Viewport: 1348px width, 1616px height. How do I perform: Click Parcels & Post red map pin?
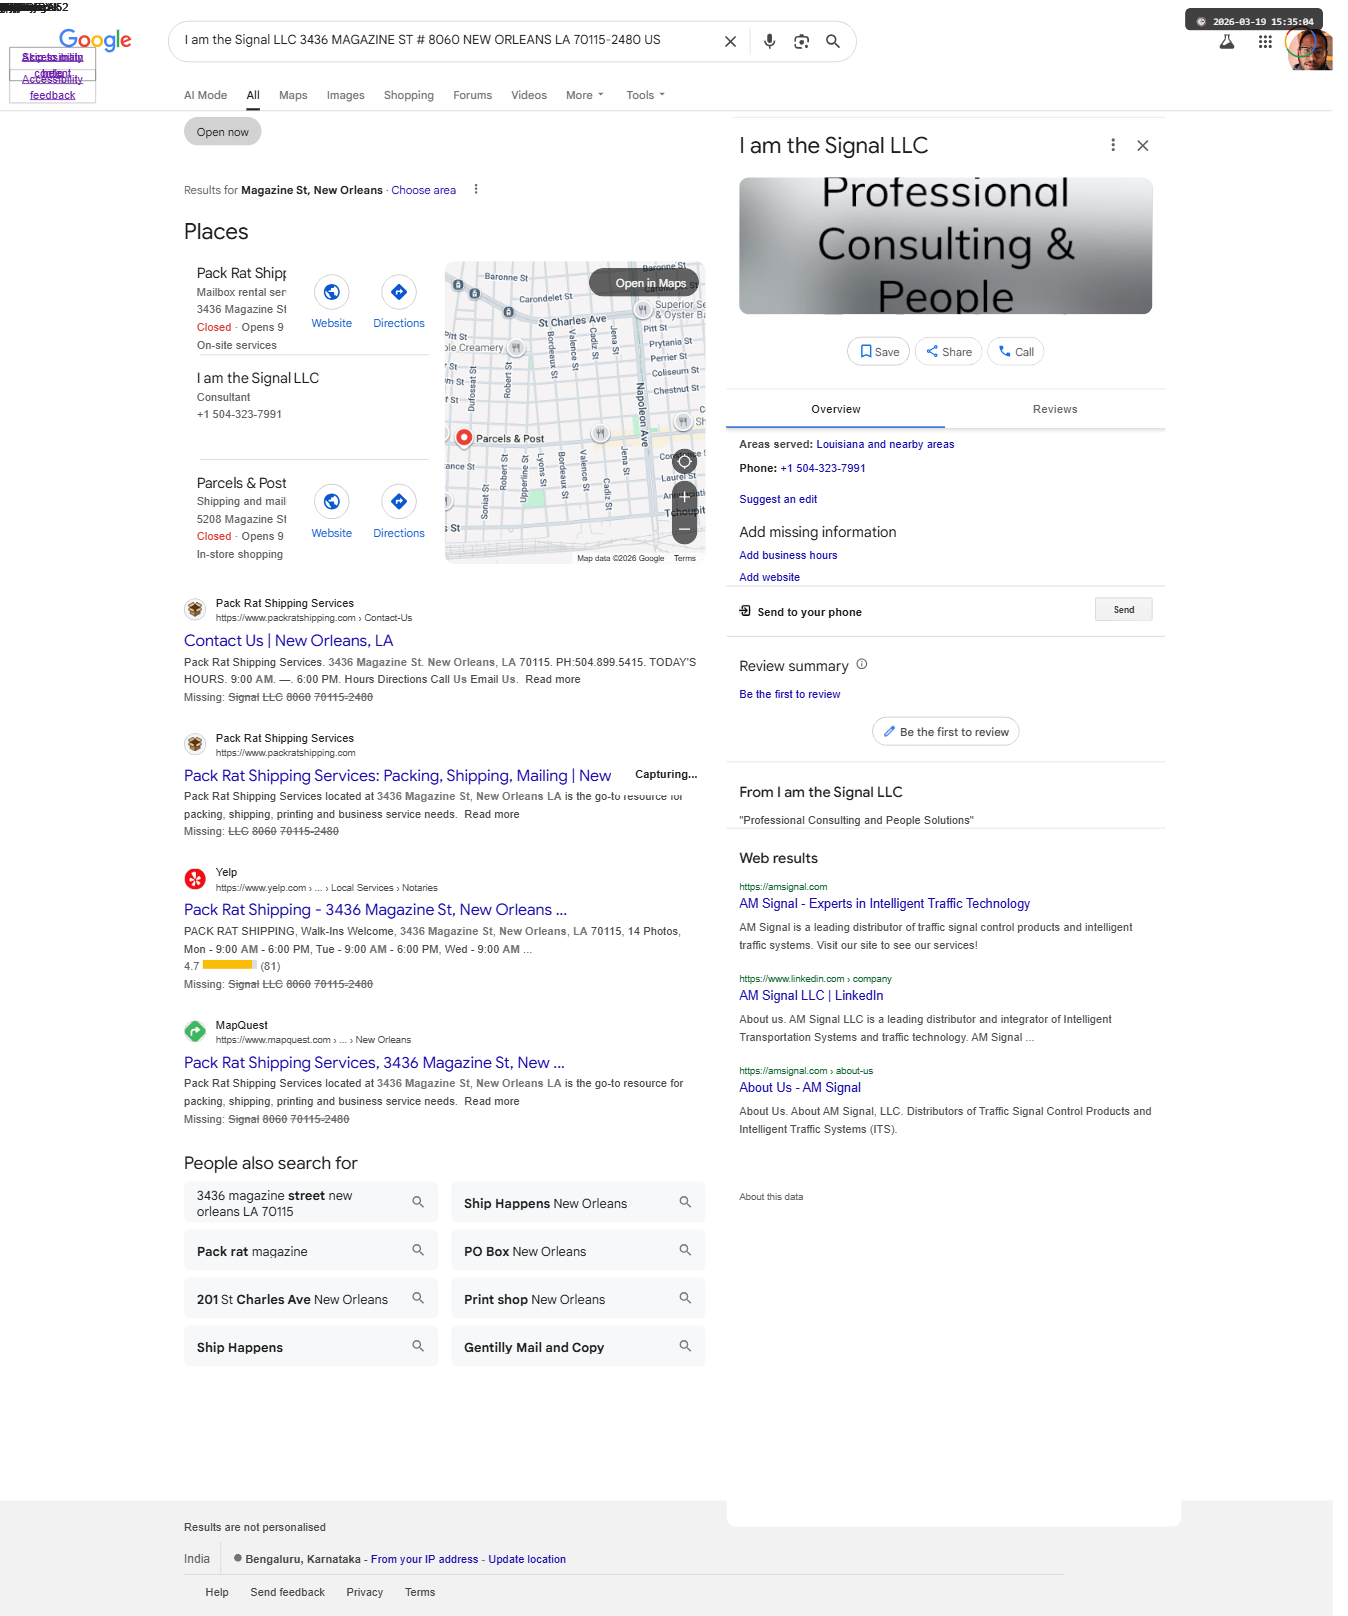(464, 438)
